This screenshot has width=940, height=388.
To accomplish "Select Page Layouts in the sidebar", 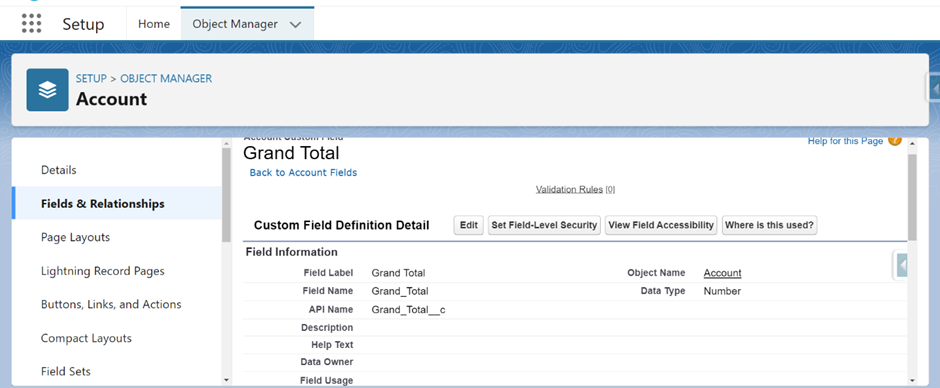I will coord(76,237).
